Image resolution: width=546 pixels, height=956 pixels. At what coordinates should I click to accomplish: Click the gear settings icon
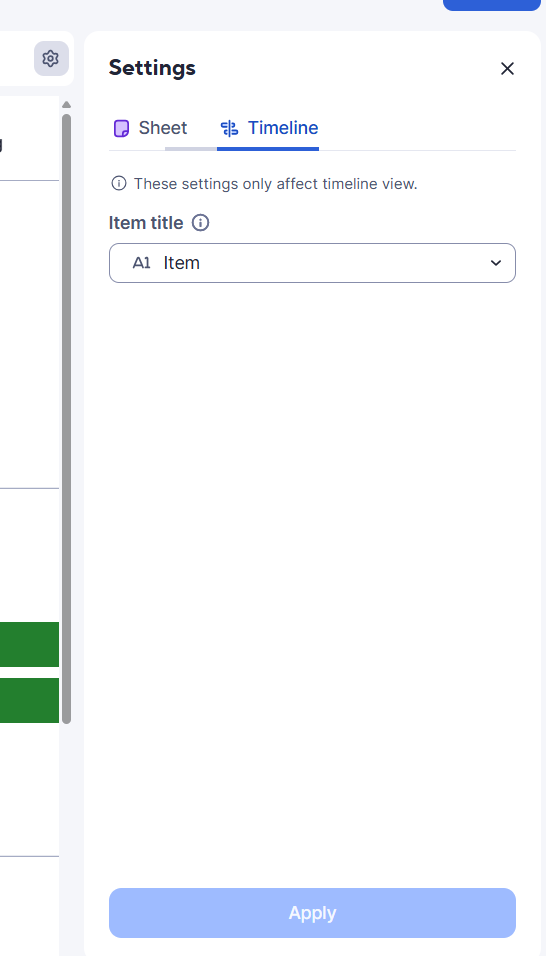click(51, 59)
